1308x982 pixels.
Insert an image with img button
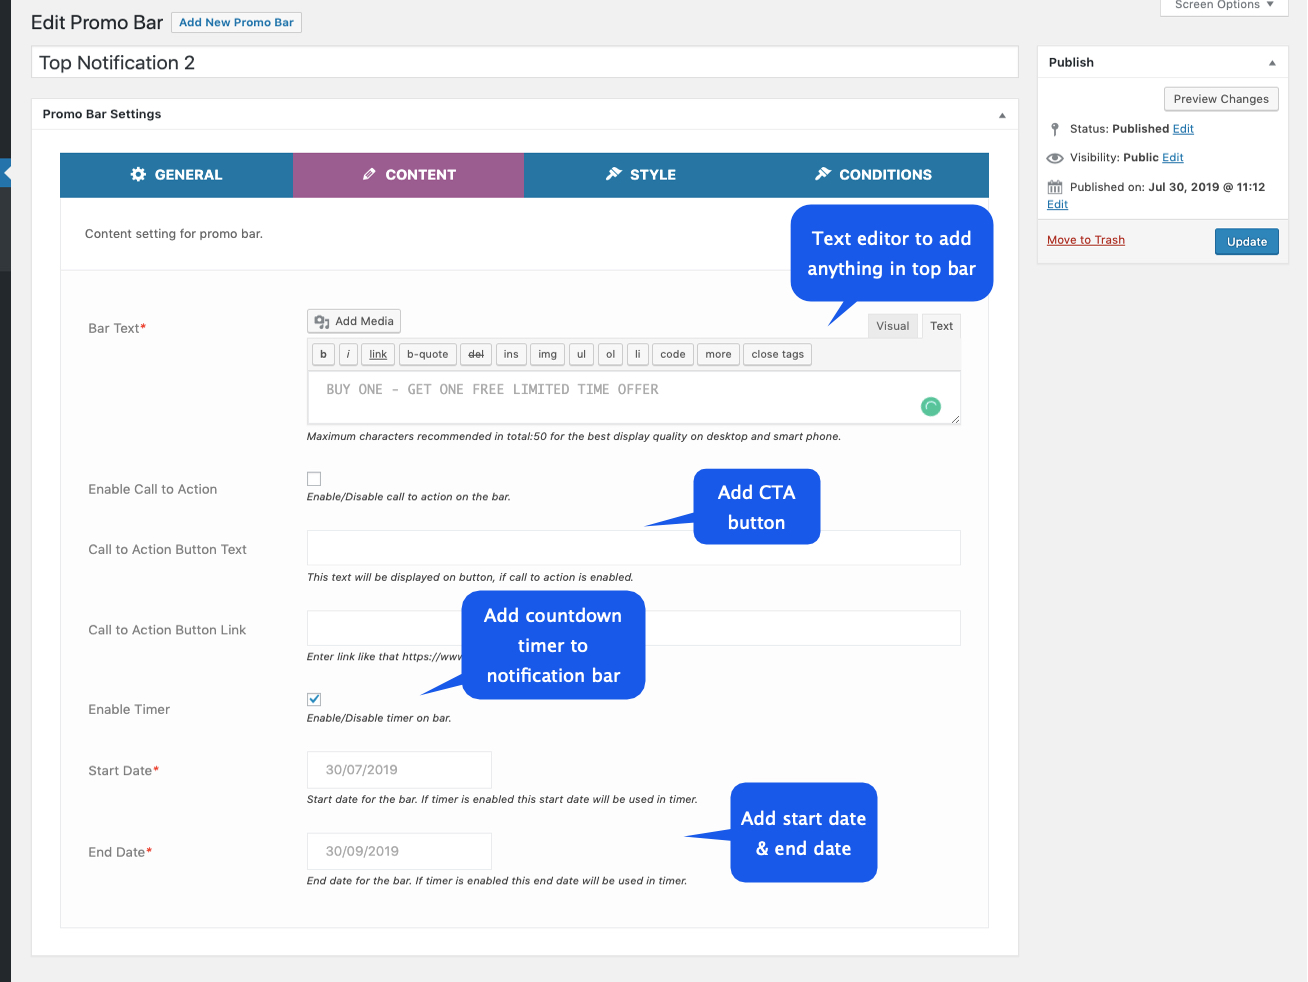pyautogui.click(x=548, y=354)
